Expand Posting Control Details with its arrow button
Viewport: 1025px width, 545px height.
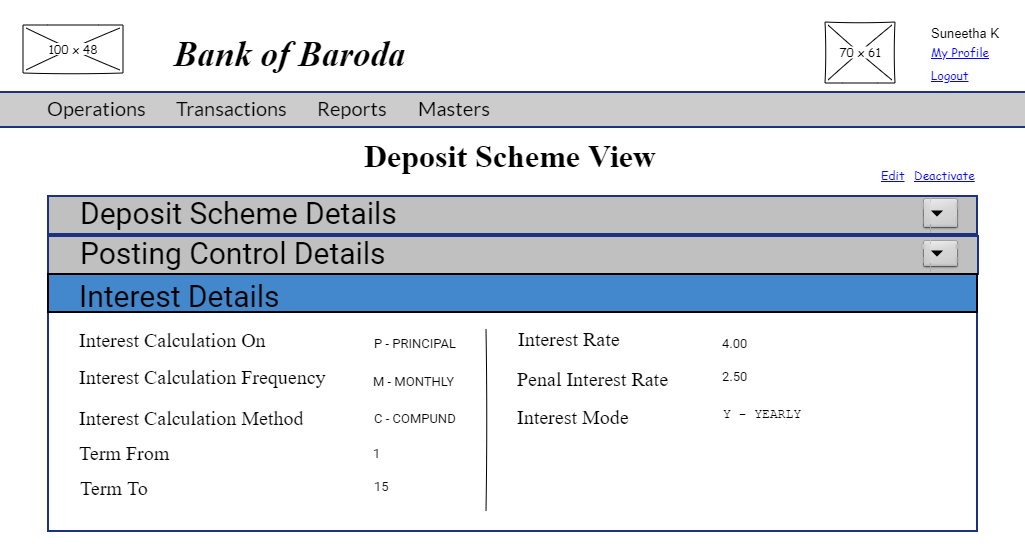point(940,254)
